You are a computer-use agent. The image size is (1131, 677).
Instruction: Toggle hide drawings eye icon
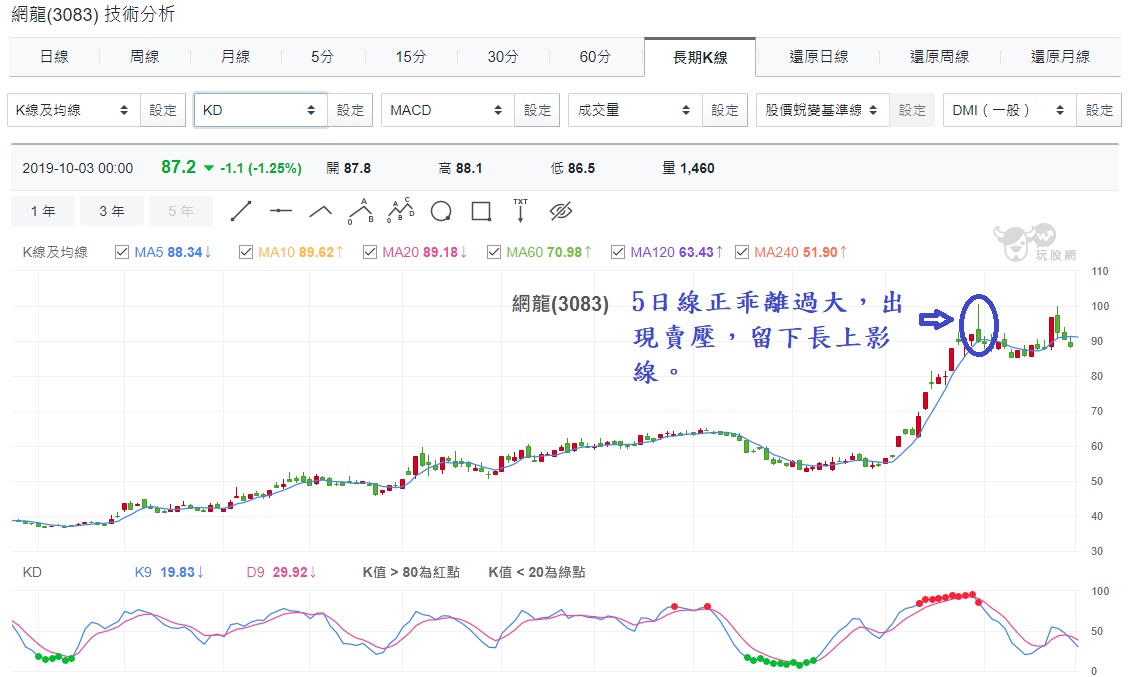click(560, 211)
